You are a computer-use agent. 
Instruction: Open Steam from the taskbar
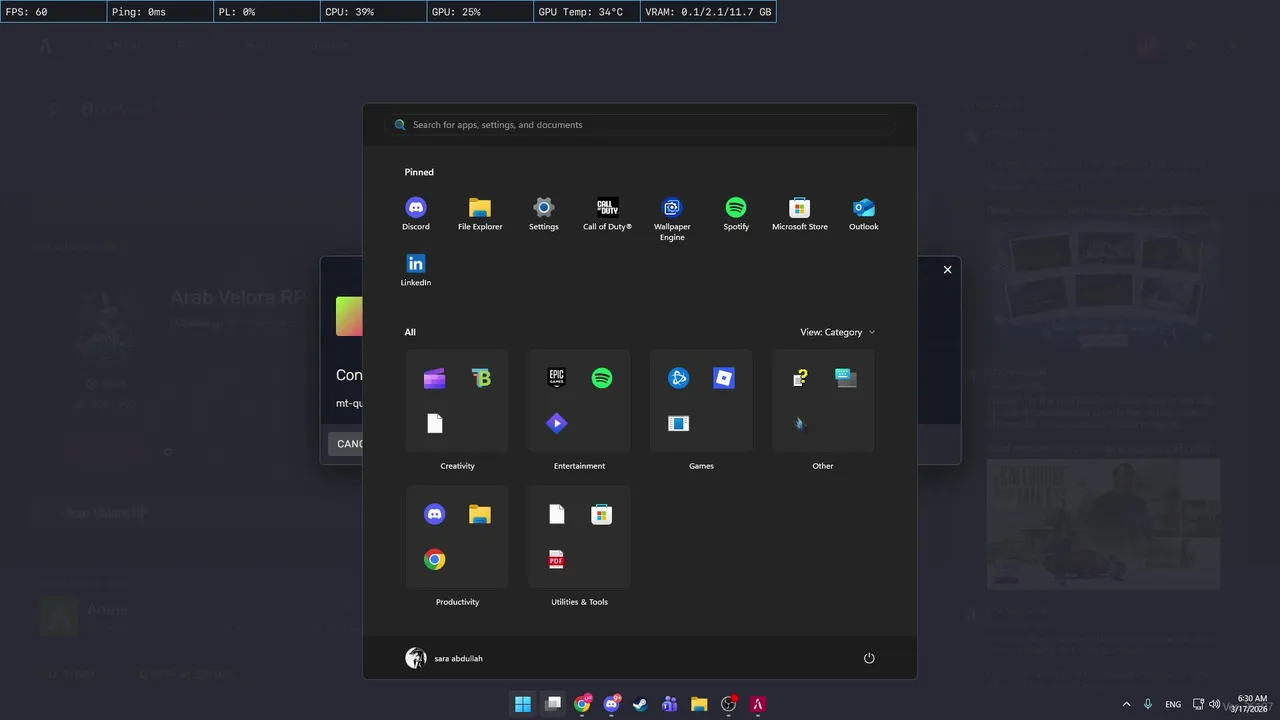coord(640,704)
